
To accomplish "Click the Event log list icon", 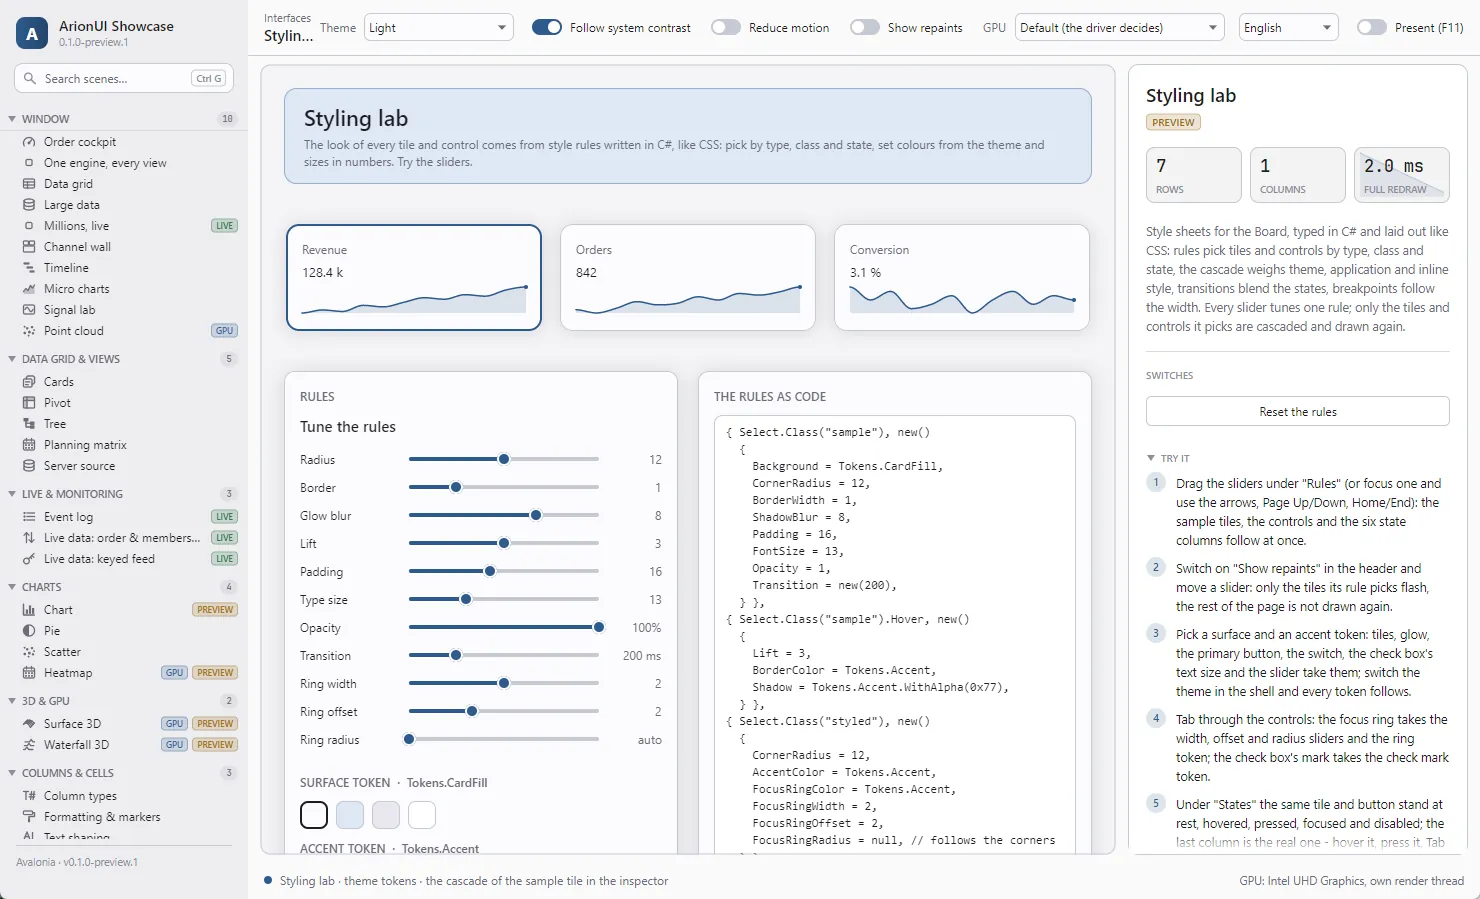I will 29,517.
